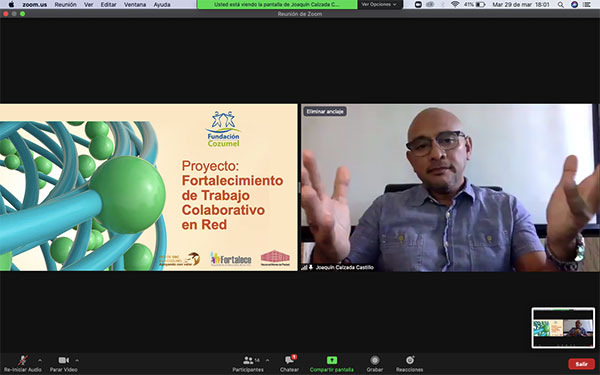Open the Siri icon in menu bar
Image resolution: width=600 pixels, height=375 pixels.
point(574,5)
